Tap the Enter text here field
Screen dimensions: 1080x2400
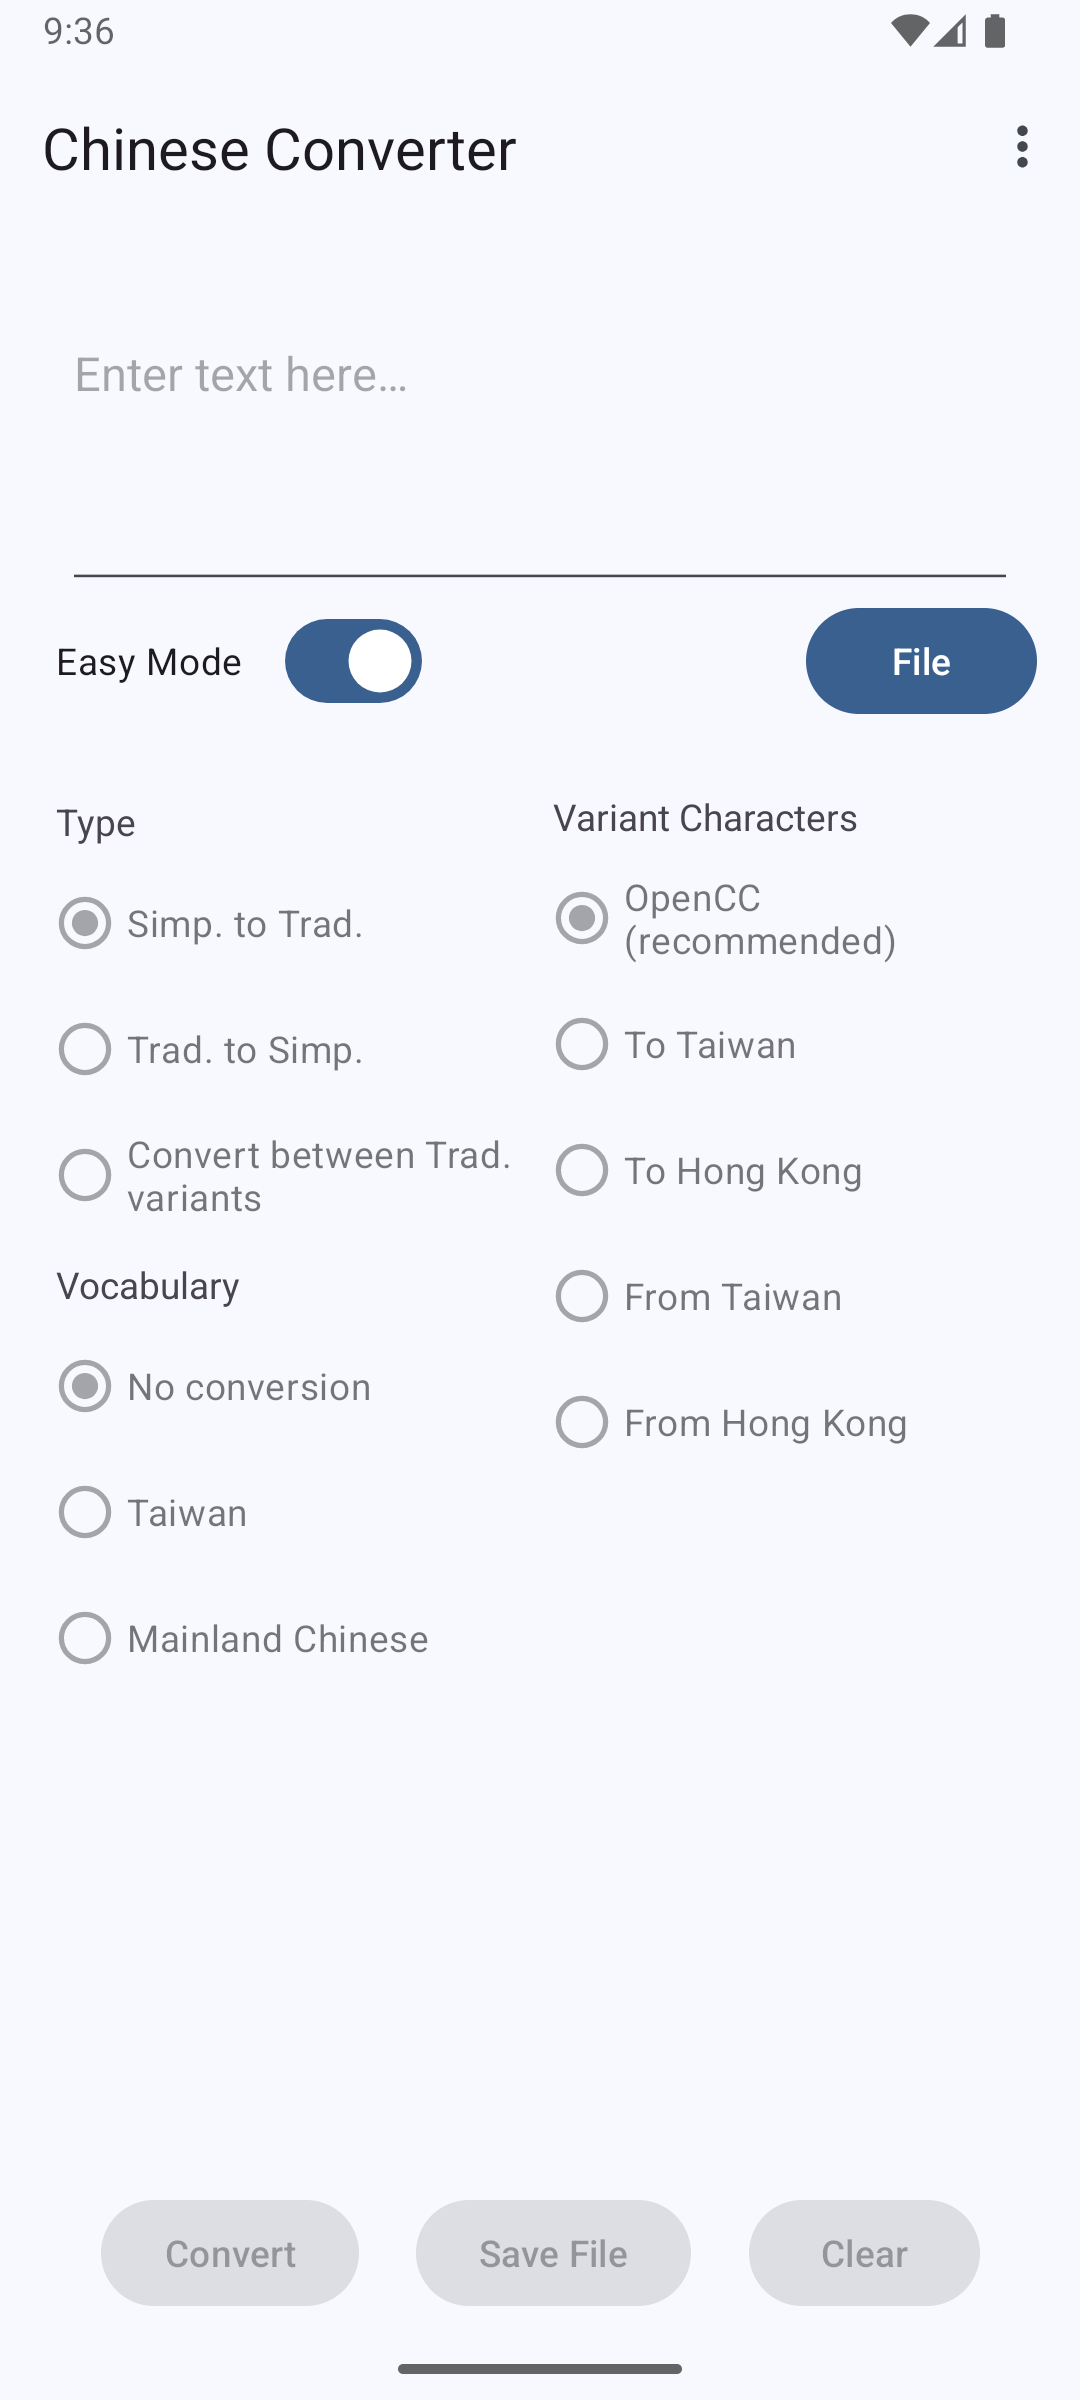tap(540, 450)
